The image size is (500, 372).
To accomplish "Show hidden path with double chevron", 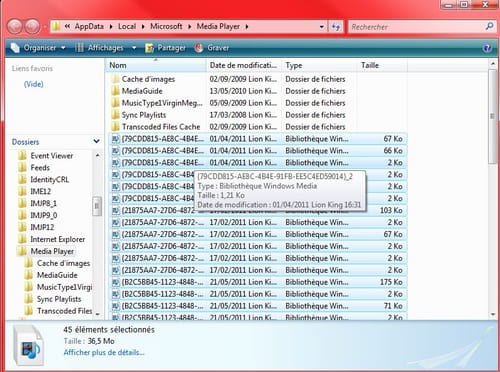I will click(x=67, y=26).
